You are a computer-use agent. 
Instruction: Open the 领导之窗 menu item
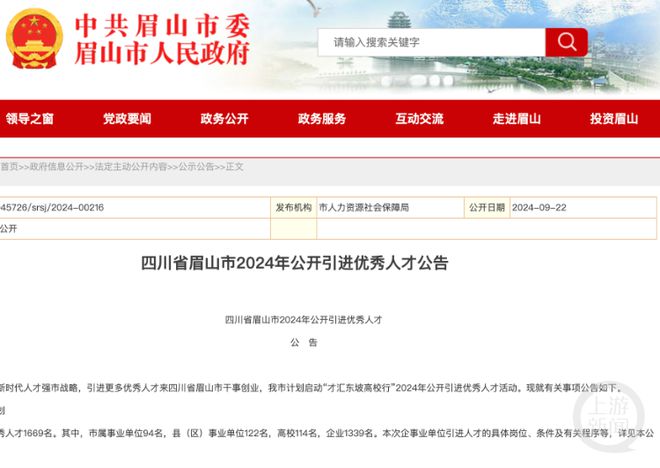pos(30,118)
